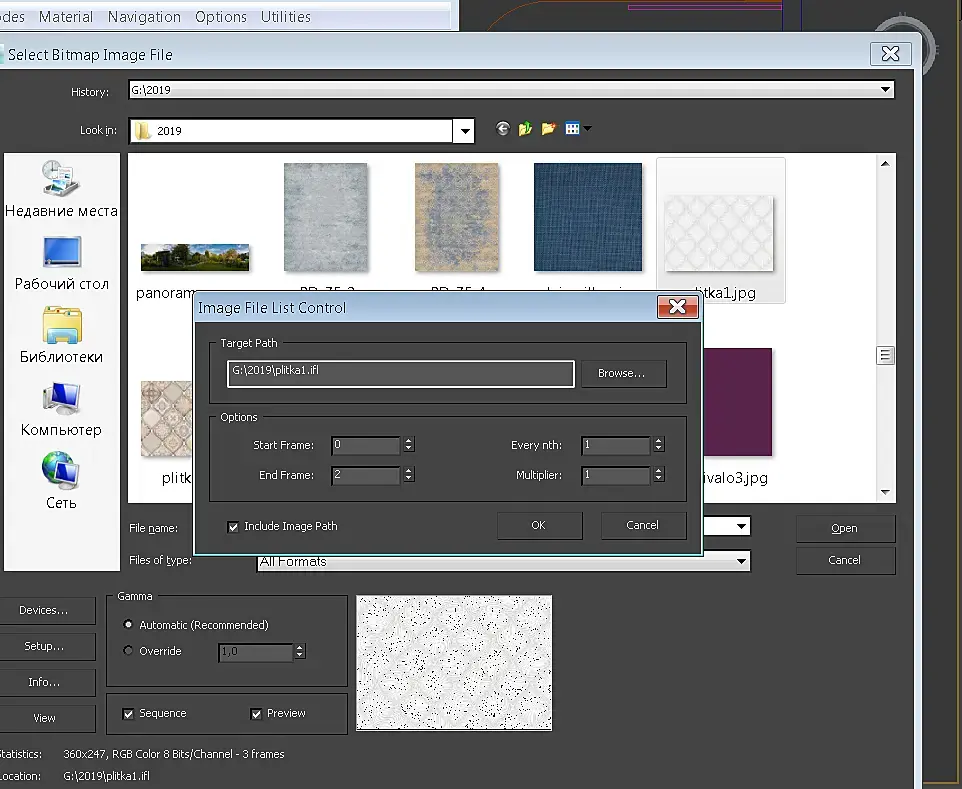The height and width of the screenshot is (789, 962).
Task: Adjust the Every nth spinner
Action: click(659, 445)
